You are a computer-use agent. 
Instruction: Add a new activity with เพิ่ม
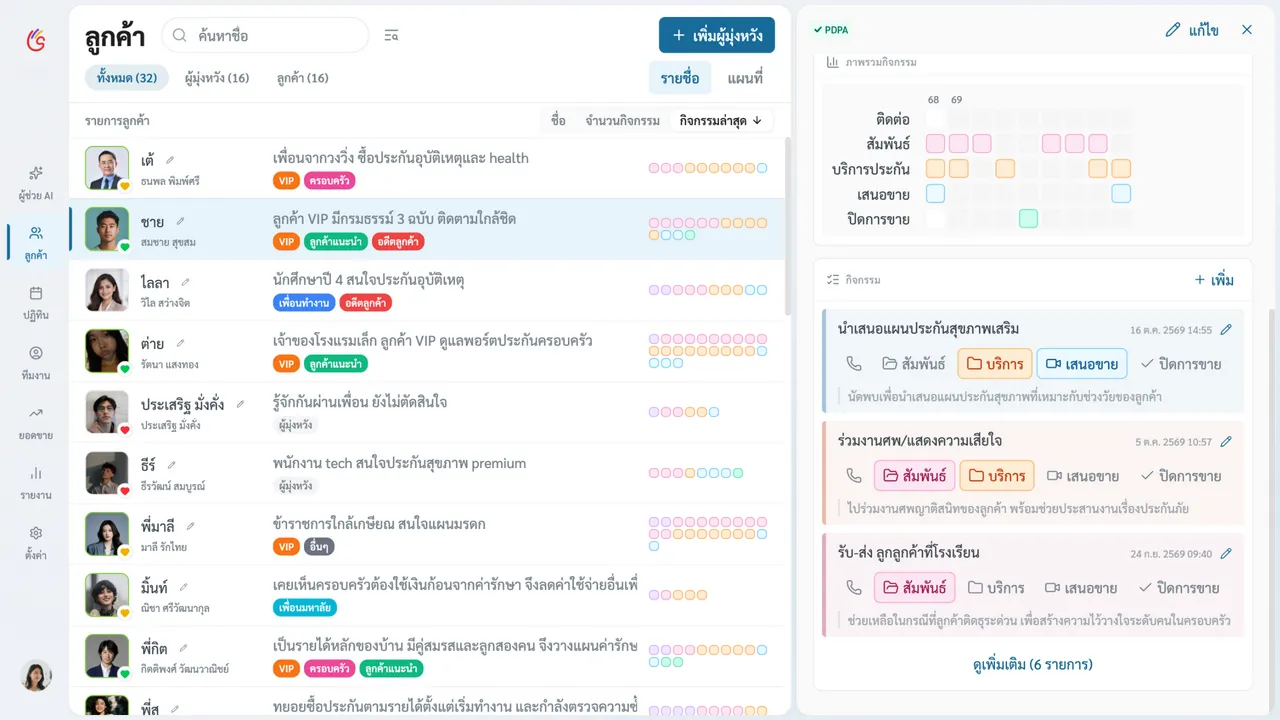[1214, 280]
